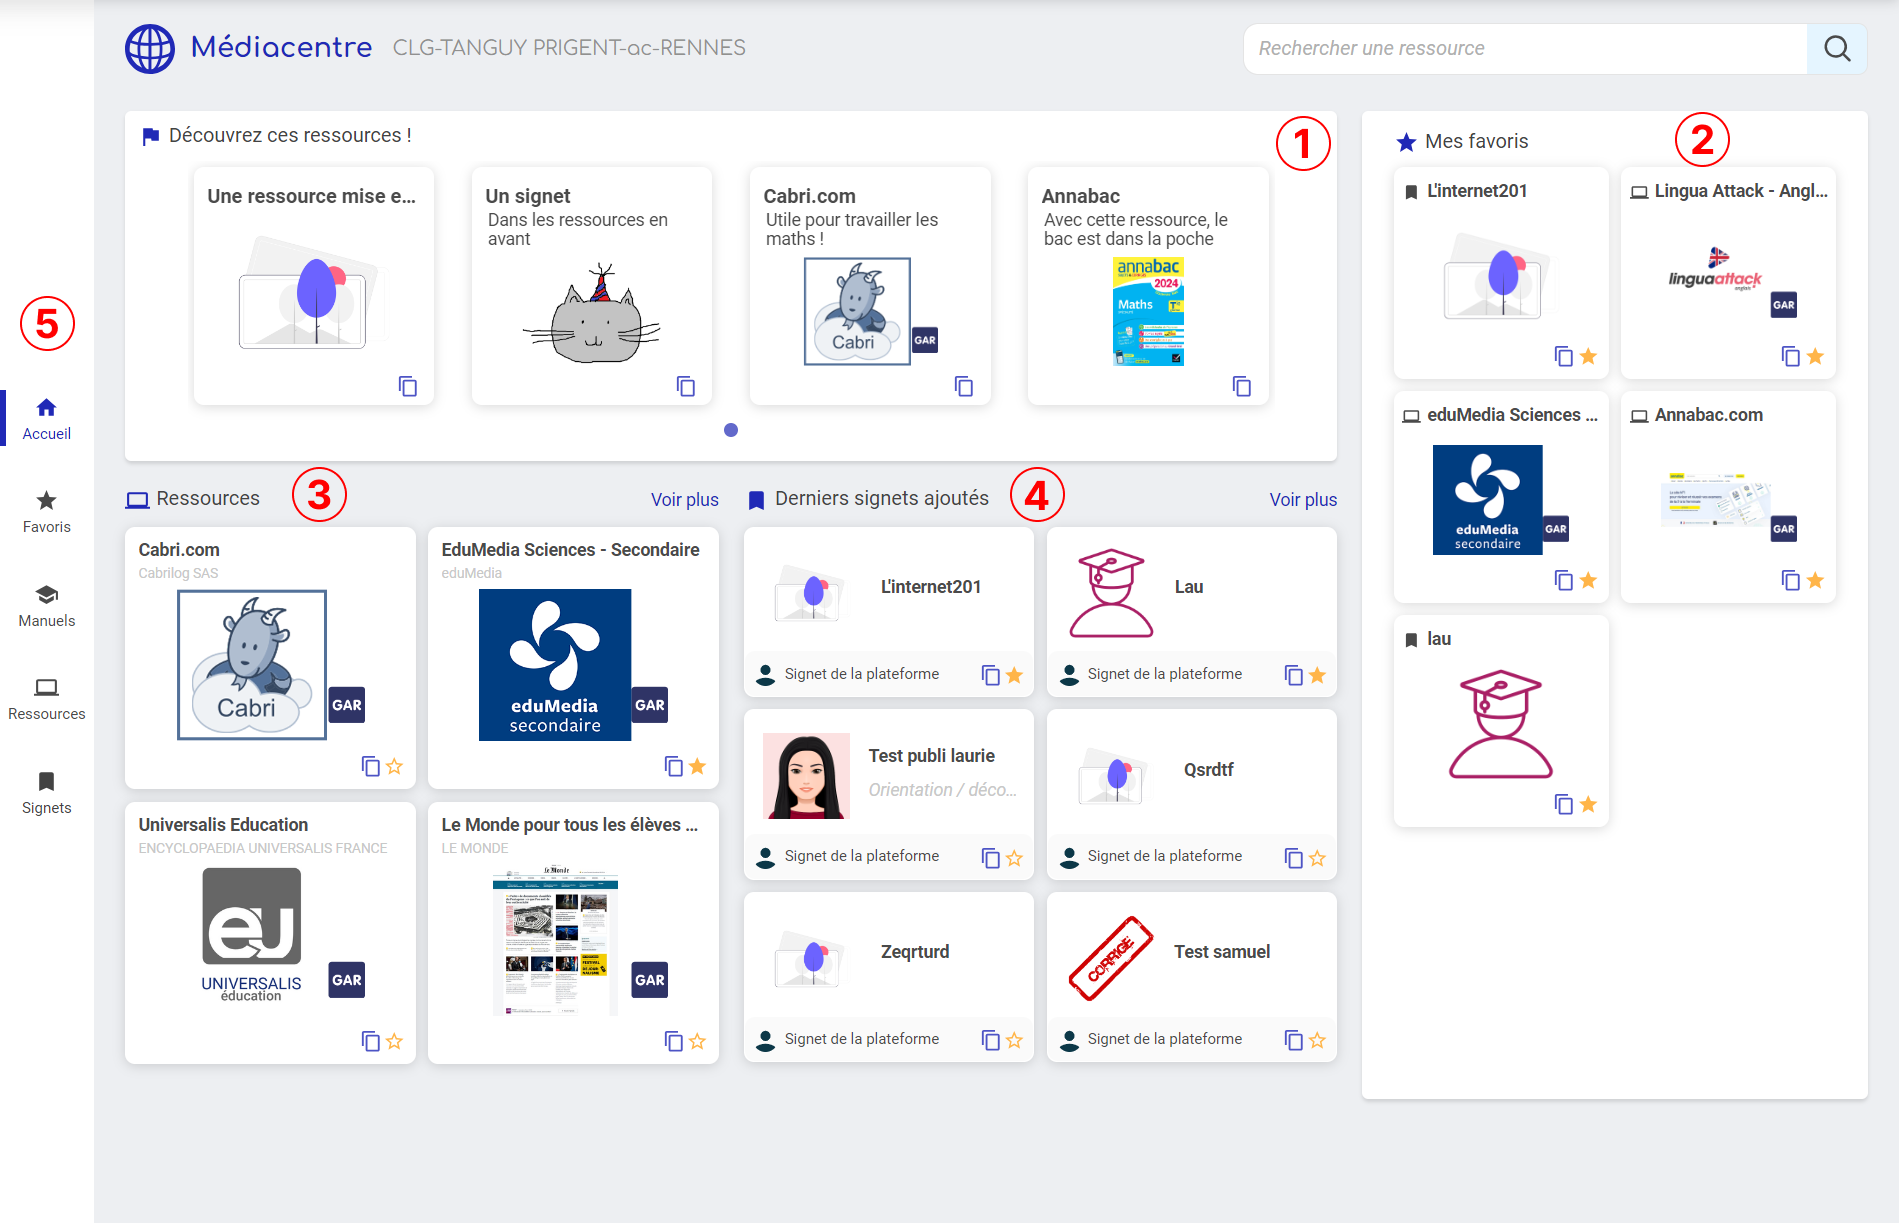Remove L'internet201 favorite star in Mes favoris
This screenshot has height=1223, width=1899.
pyautogui.click(x=1589, y=356)
